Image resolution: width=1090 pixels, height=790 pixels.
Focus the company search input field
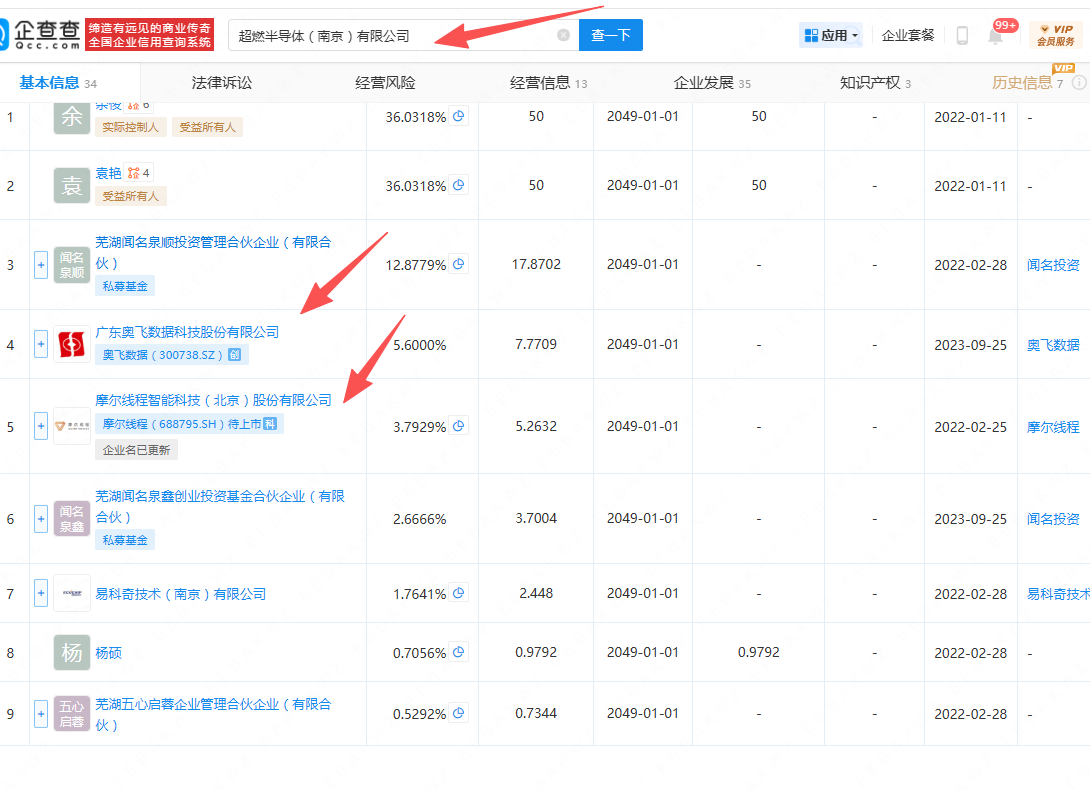click(x=403, y=35)
